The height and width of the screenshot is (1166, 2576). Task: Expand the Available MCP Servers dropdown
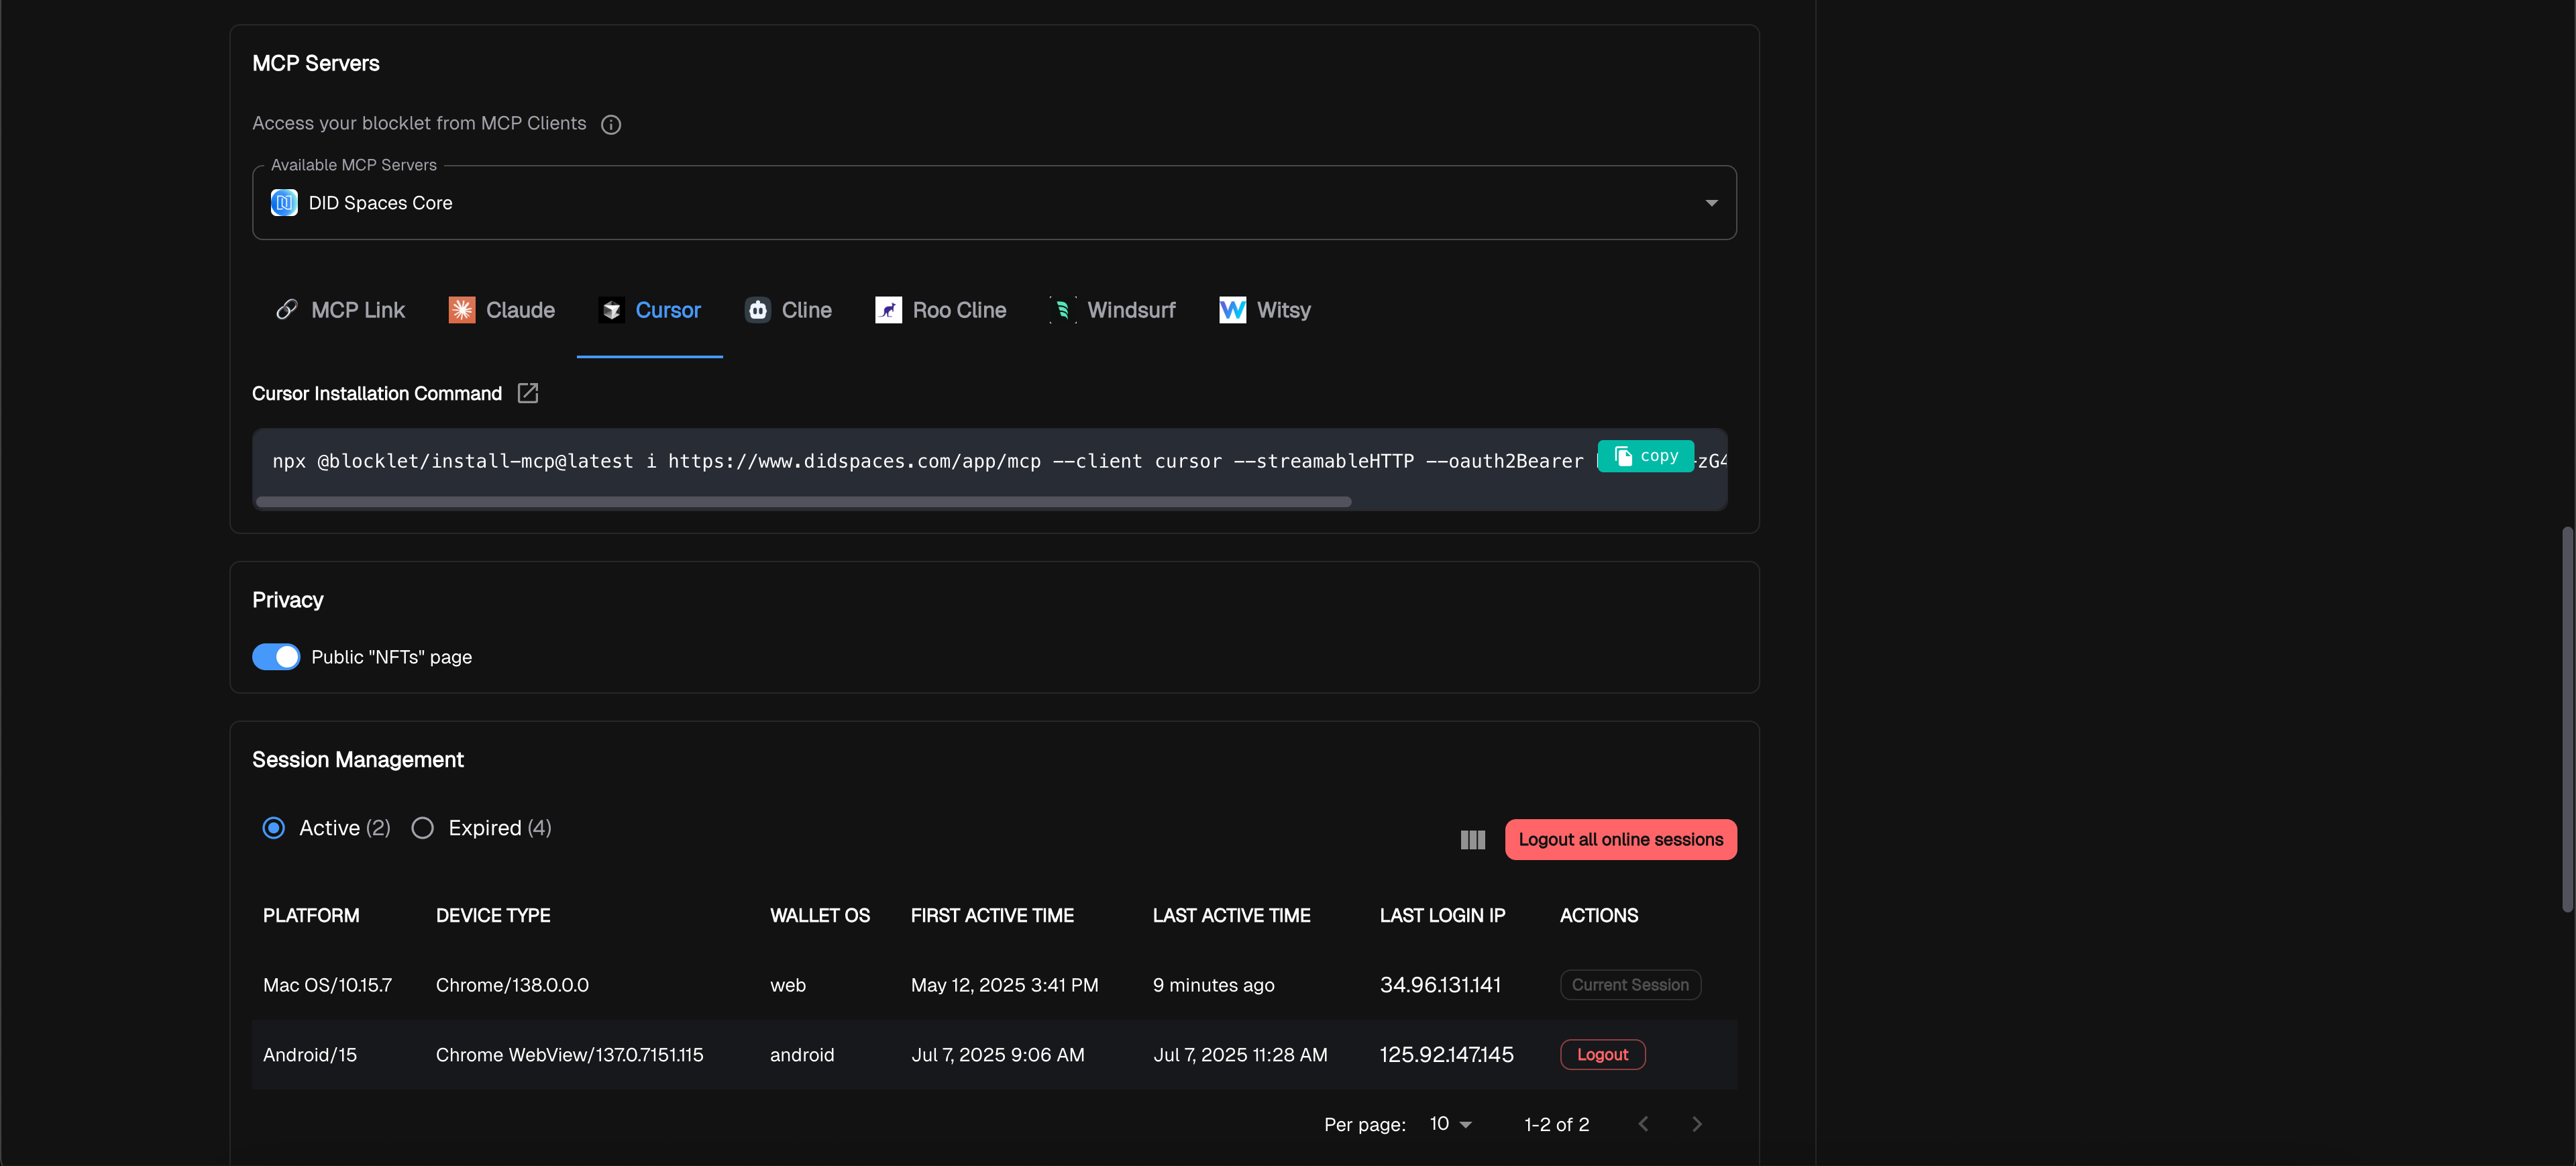coord(1711,203)
